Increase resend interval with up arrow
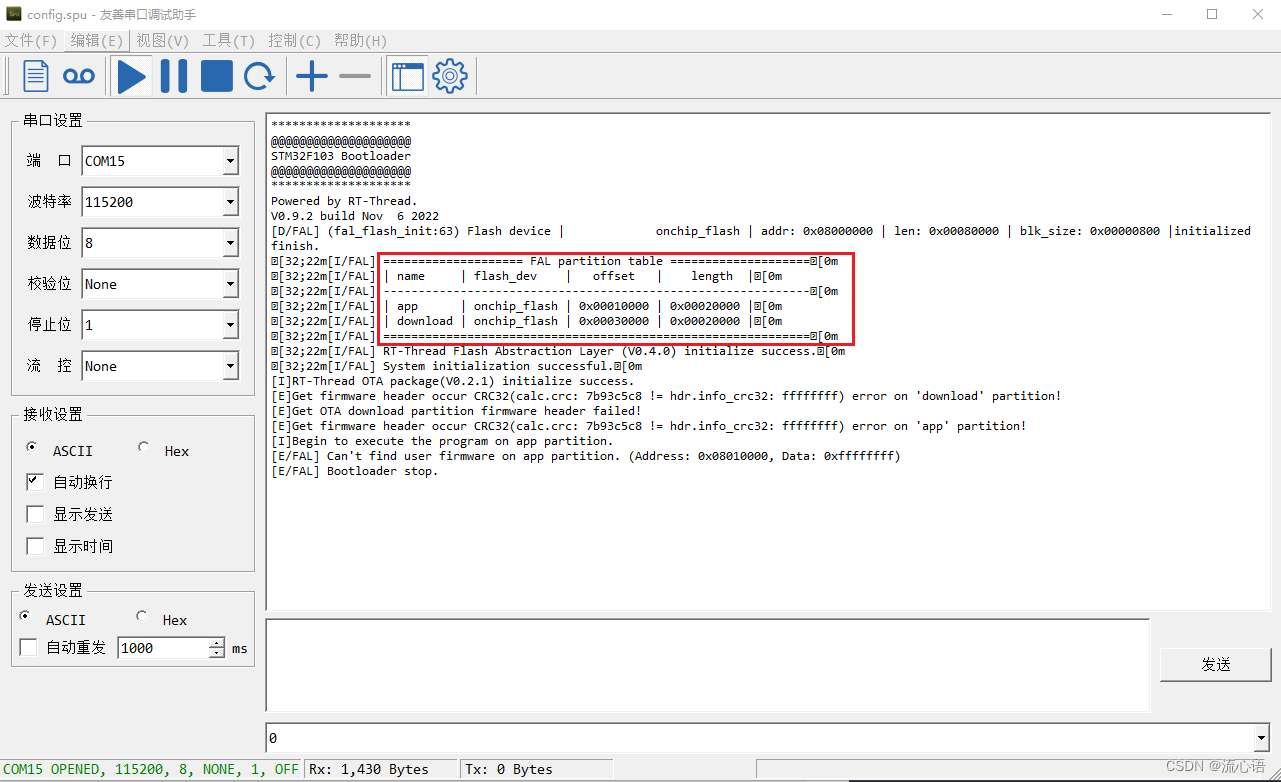 click(x=217, y=643)
